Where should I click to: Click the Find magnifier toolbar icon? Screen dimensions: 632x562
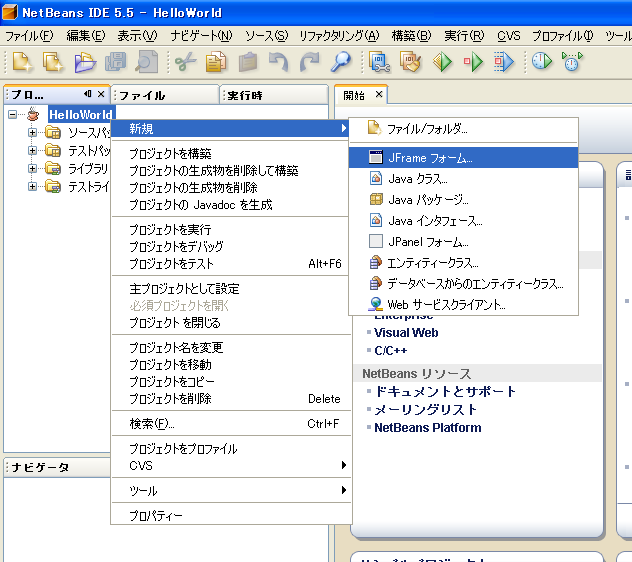tap(341, 62)
